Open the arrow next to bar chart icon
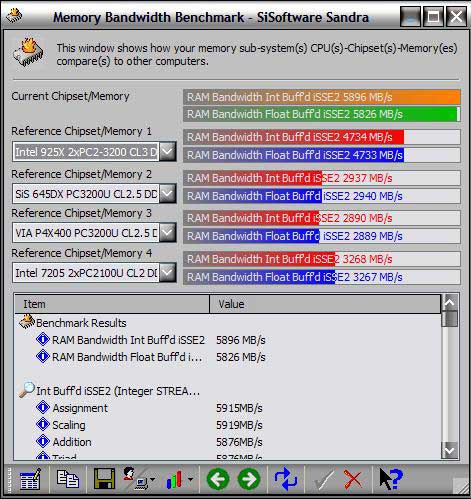Screen dimensions: 471x499 [190, 479]
